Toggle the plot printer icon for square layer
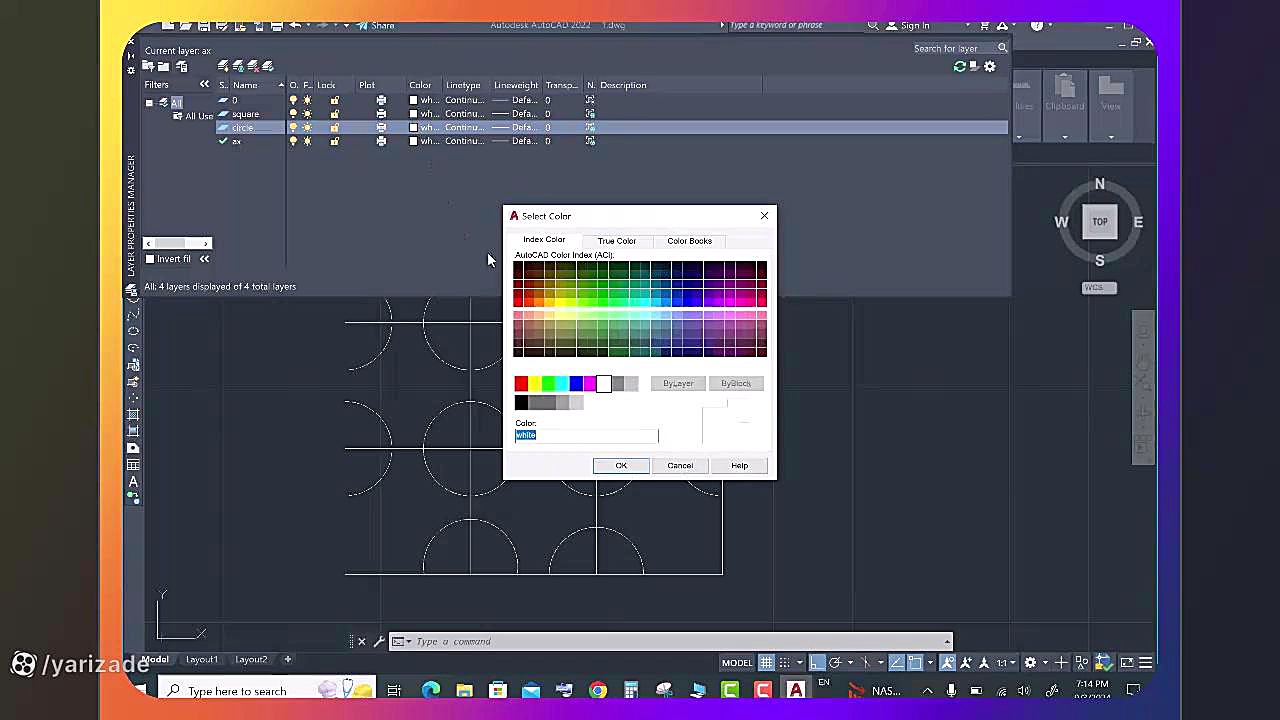The height and width of the screenshot is (720, 1280). pyautogui.click(x=381, y=114)
